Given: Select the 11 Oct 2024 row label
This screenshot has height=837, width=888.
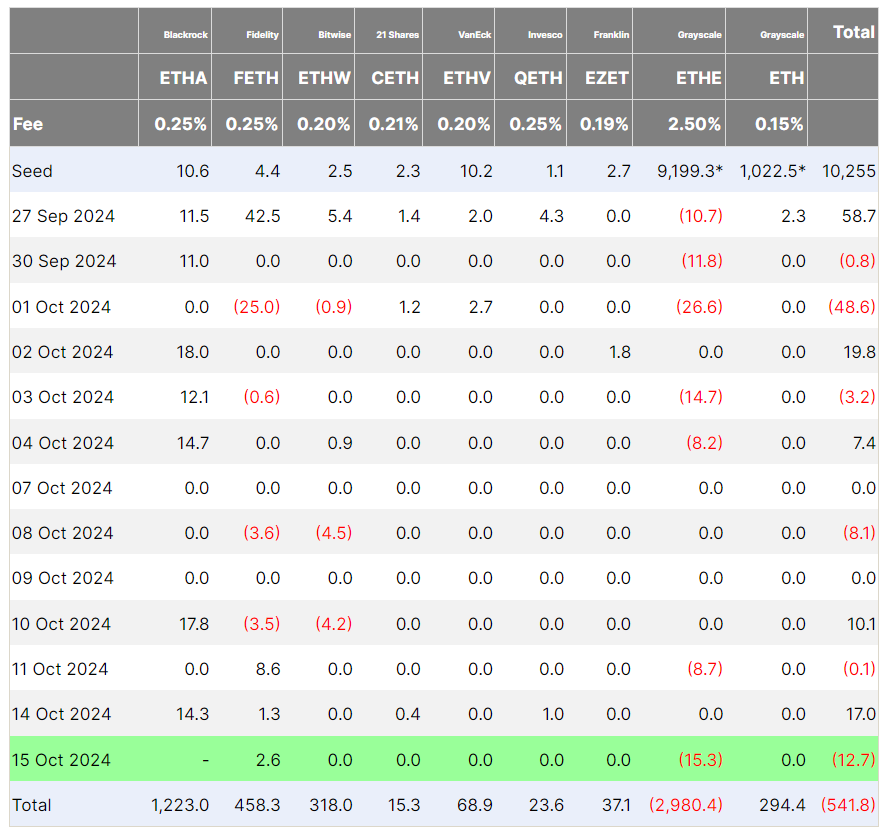Looking at the screenshot, I should point(60,669).
